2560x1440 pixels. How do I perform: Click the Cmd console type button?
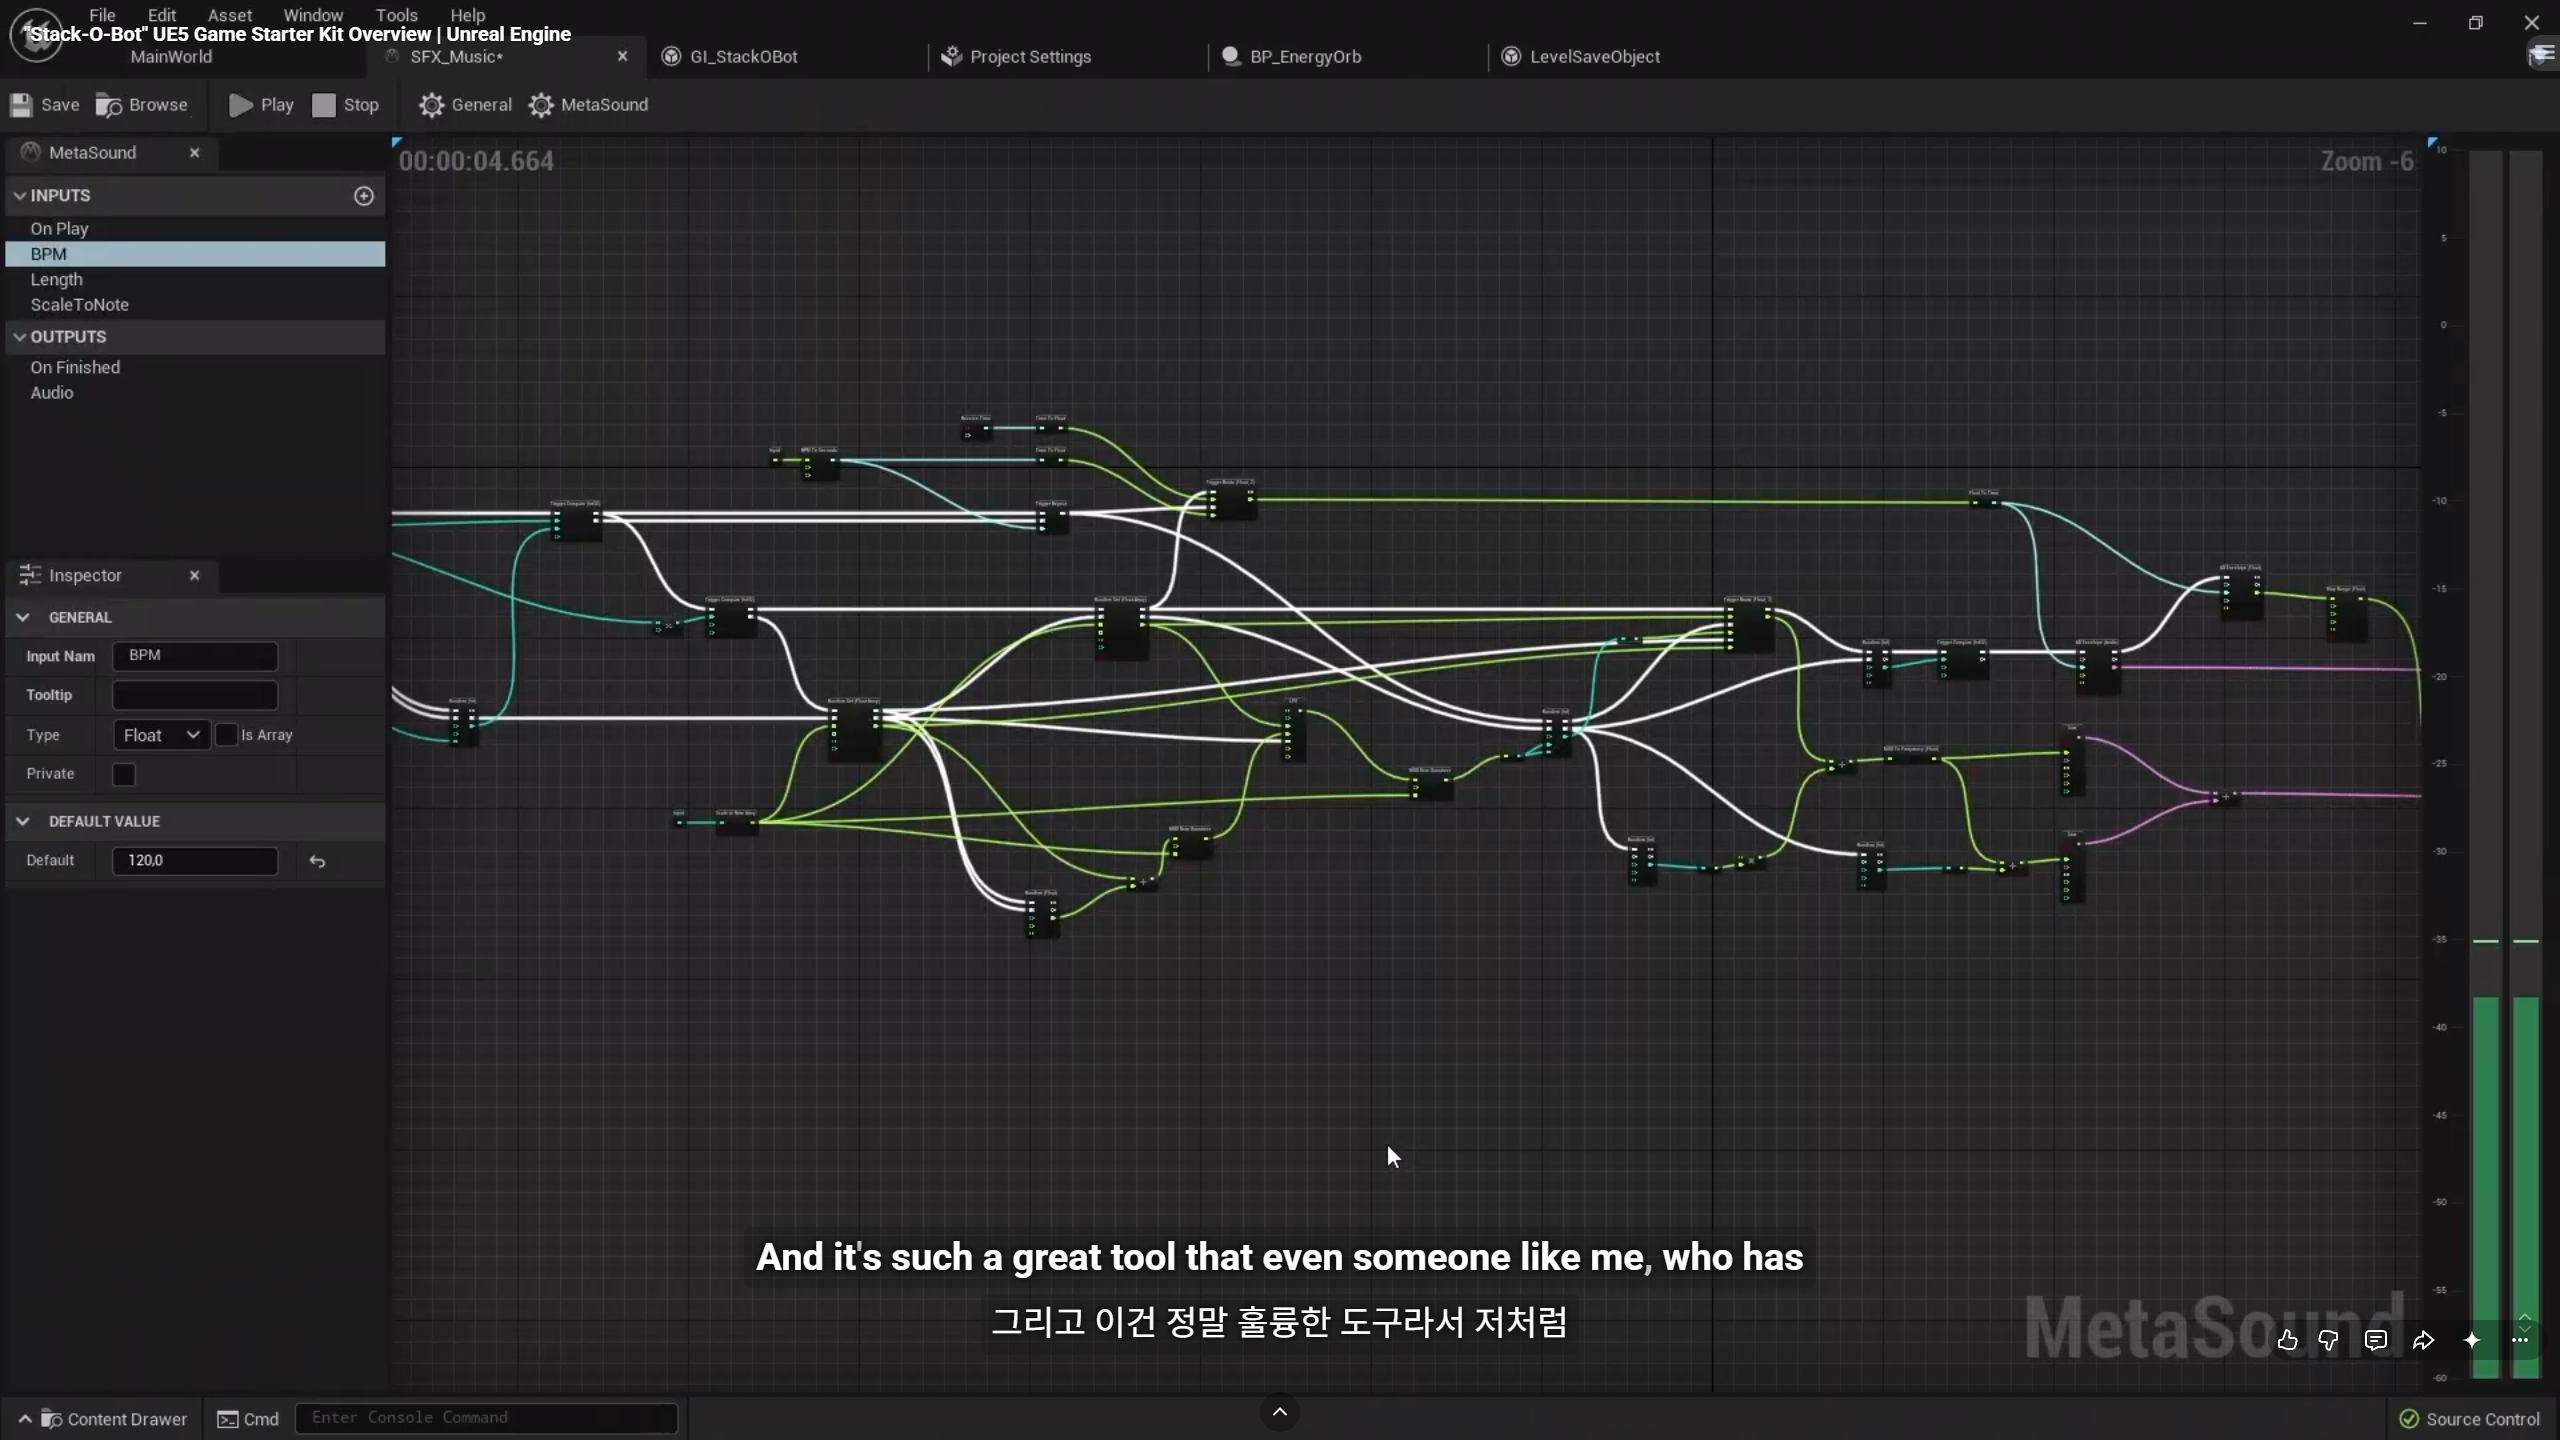pos(249,1419)
